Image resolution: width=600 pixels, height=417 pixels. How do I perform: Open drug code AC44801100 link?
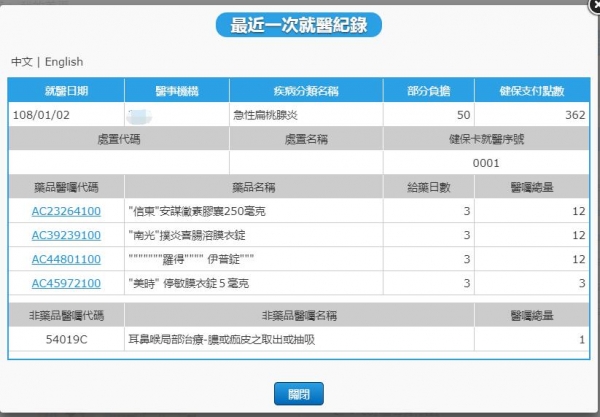coord(66,259)
